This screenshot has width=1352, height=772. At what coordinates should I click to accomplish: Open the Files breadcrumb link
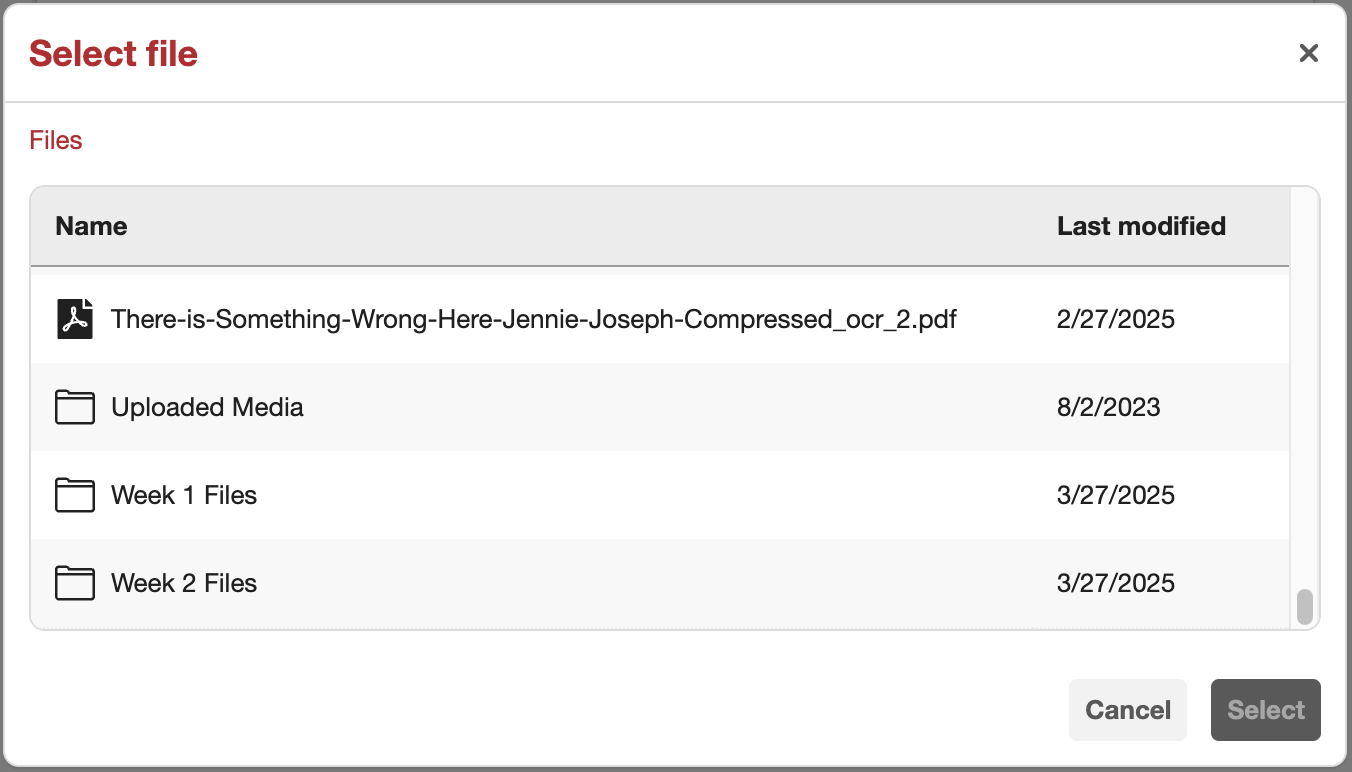(x=55, y=140)
